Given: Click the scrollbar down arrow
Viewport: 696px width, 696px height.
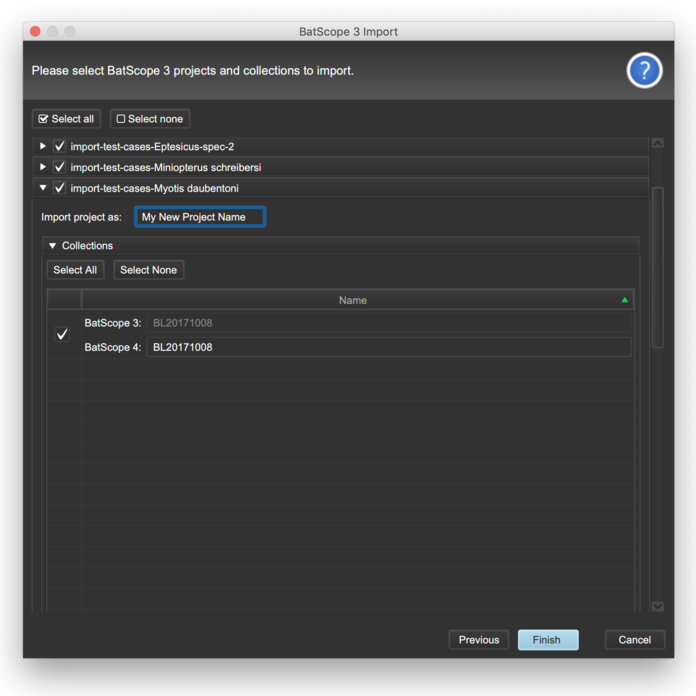Looking at the screenshot, I should click(x=657, y=606).
